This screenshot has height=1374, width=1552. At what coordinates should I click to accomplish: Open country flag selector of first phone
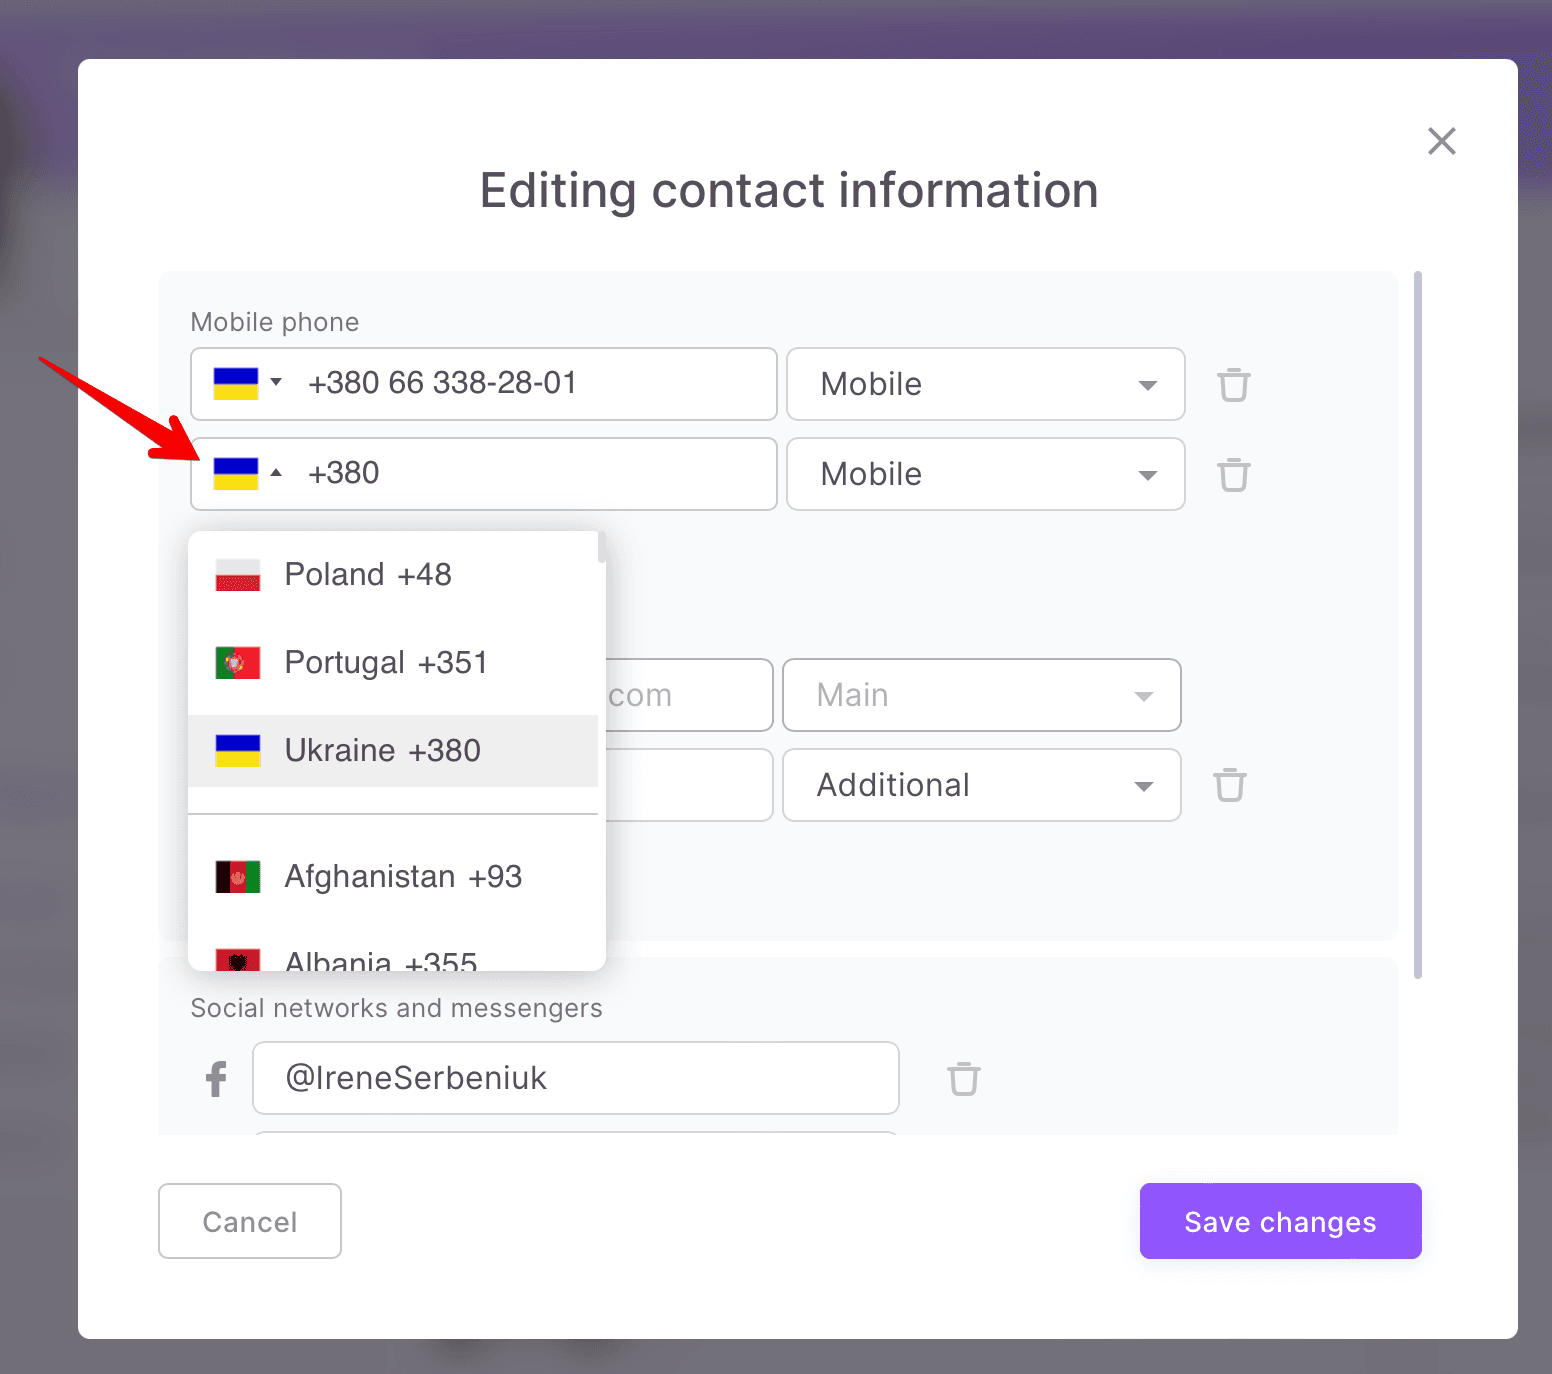pyautogui.click(x=247, y=384)
